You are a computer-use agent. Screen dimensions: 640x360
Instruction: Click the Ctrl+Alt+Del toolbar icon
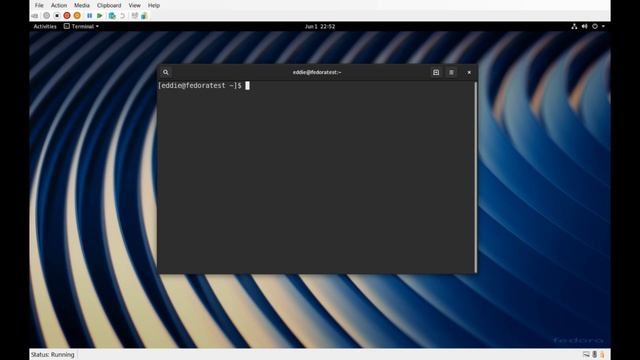(35, 16)
